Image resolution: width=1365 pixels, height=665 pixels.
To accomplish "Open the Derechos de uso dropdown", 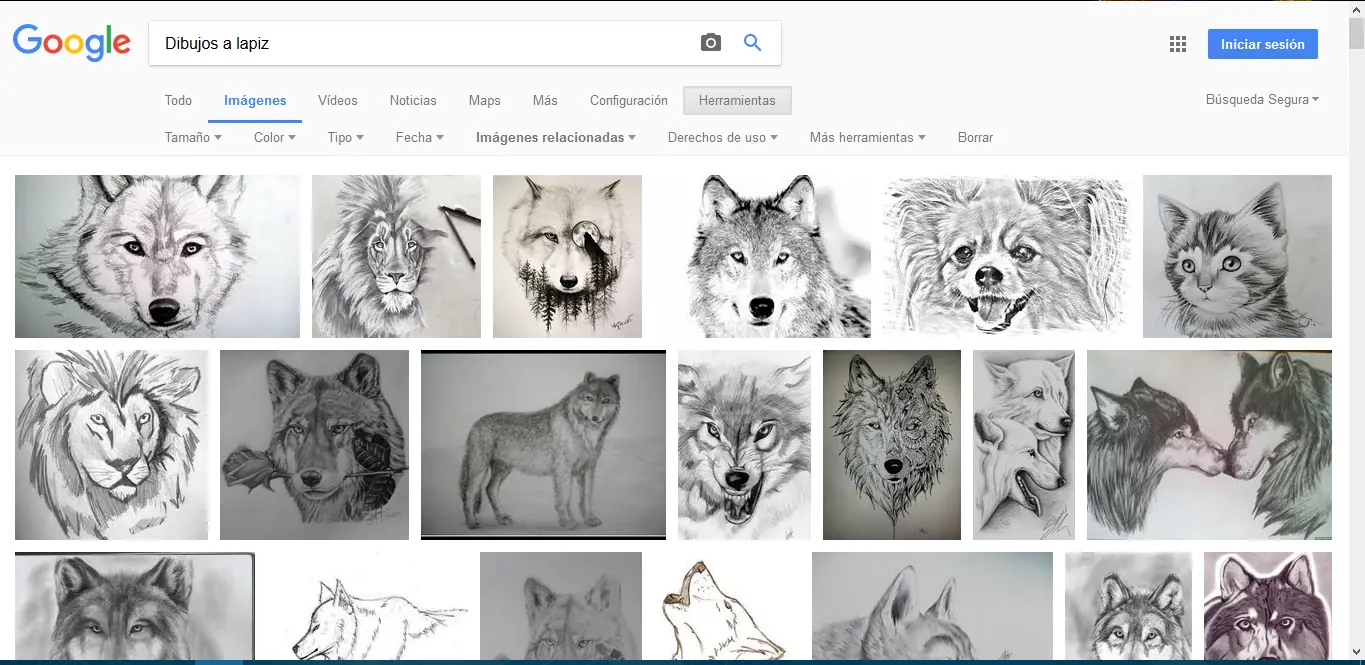I will click(722, 137).
